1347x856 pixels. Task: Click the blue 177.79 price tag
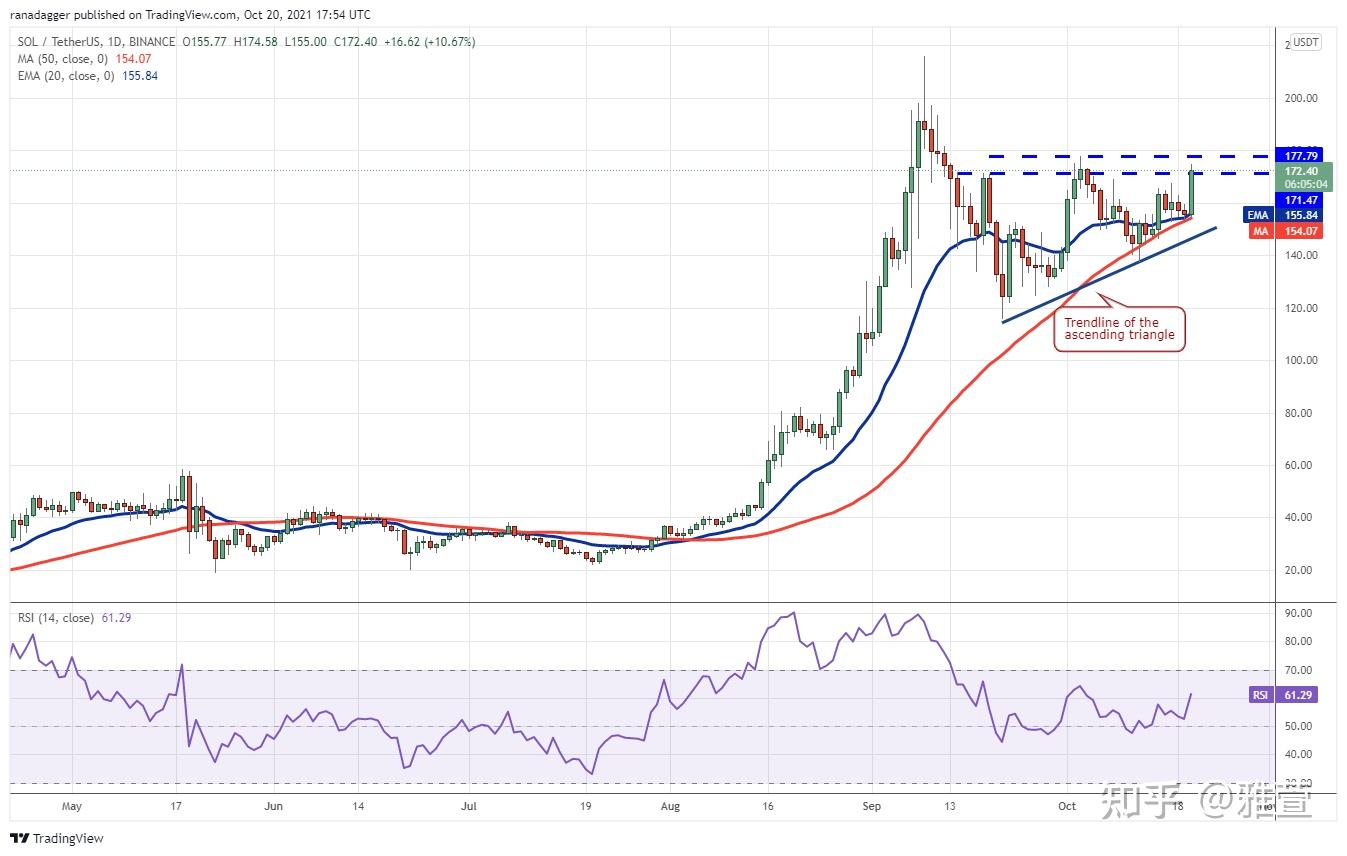point(1300,155)
